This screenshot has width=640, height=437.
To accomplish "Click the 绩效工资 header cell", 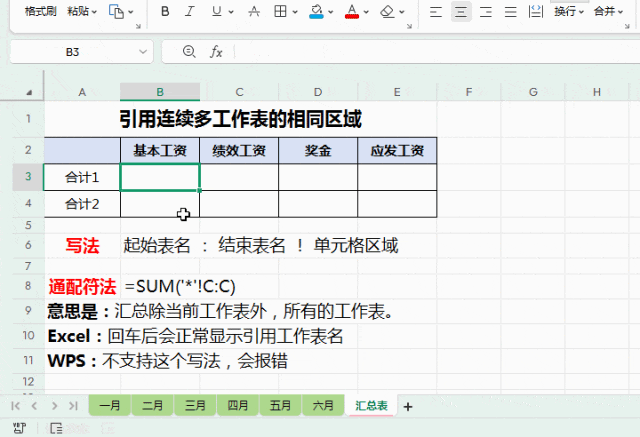I will pyautogui.click(x=239, y=151).
